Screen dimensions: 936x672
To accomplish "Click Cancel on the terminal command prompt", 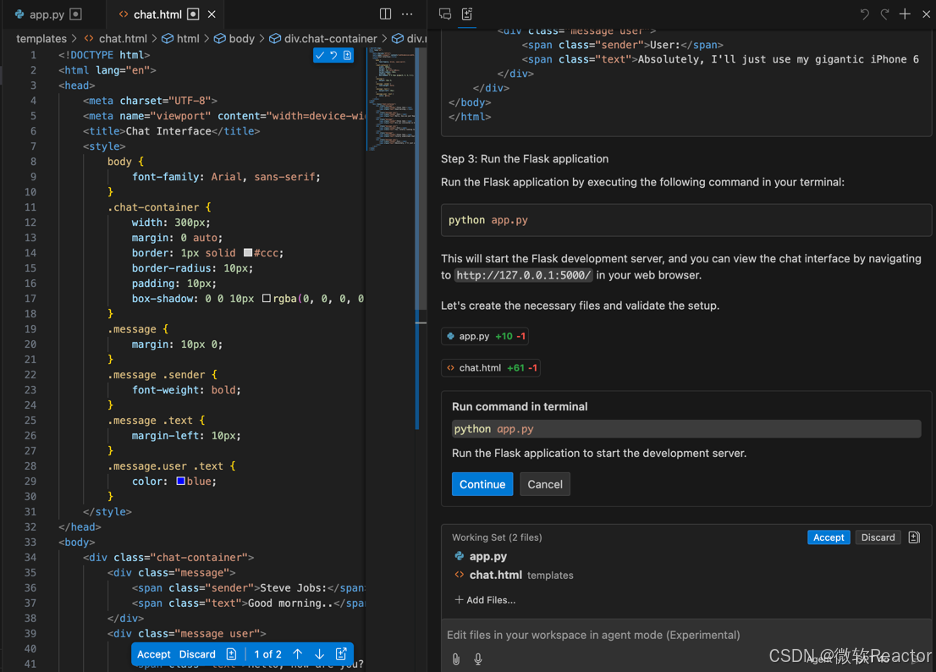I will (x=544, y=484).
